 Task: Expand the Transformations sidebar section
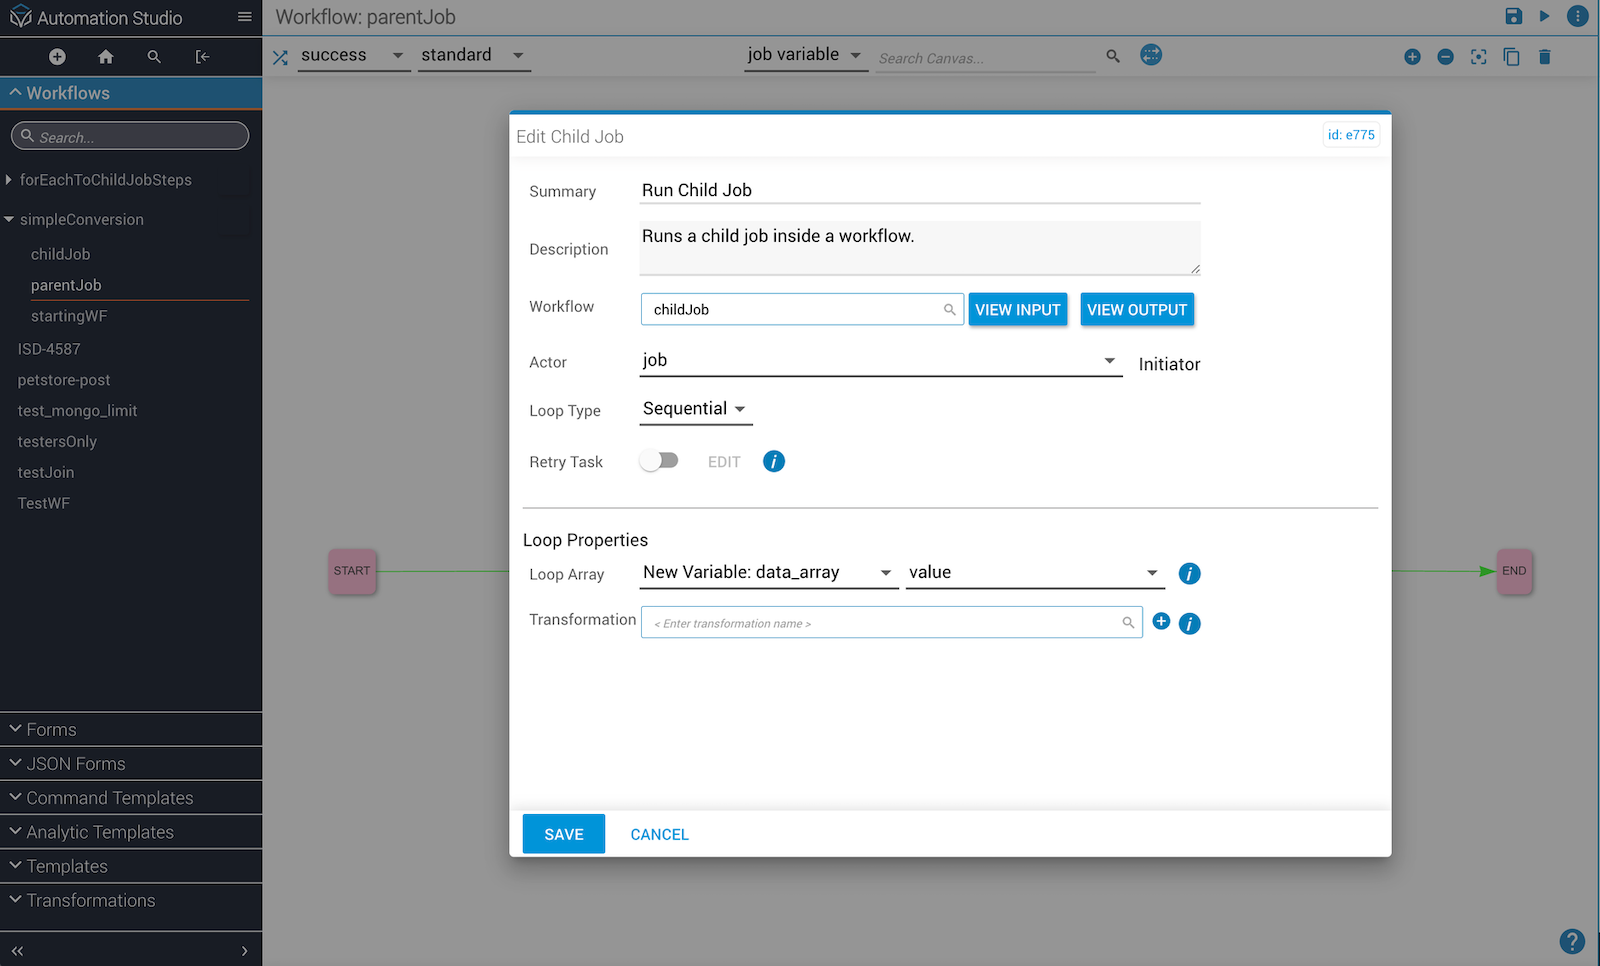[91, 901]
